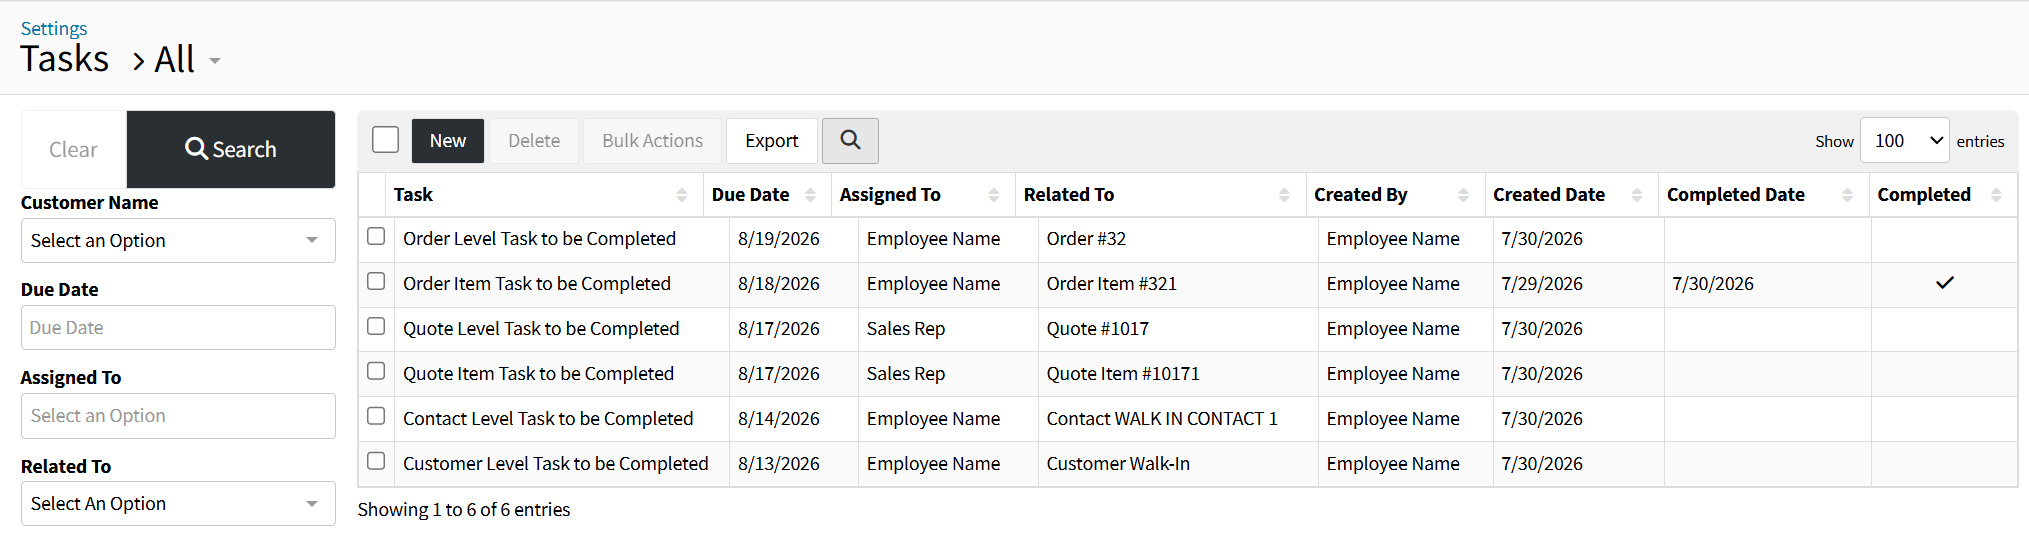Screen dimensions: 2029x537
Task: Open Contact Level Task to be Completed
Action: click(x=548, y=419)
